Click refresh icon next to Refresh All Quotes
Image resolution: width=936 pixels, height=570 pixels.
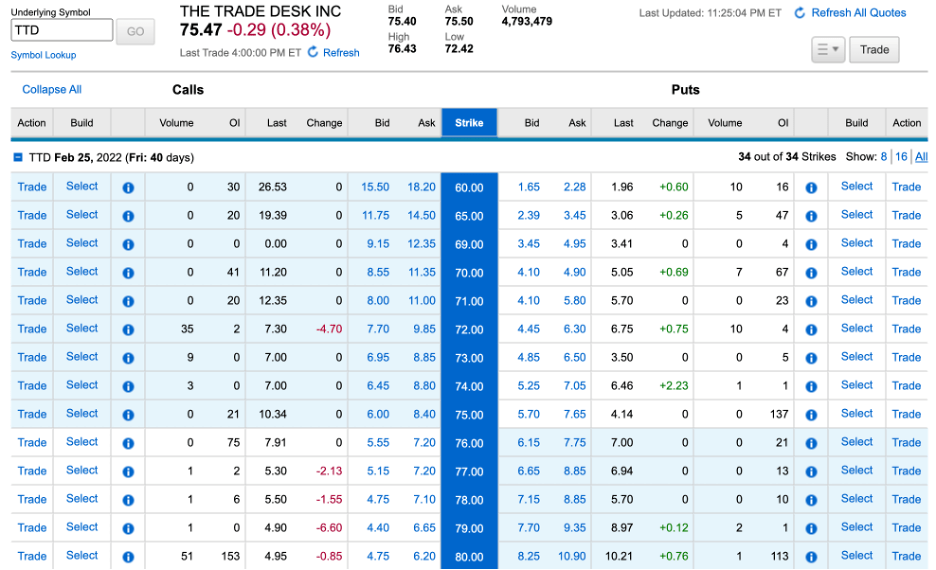pos(800,13)
